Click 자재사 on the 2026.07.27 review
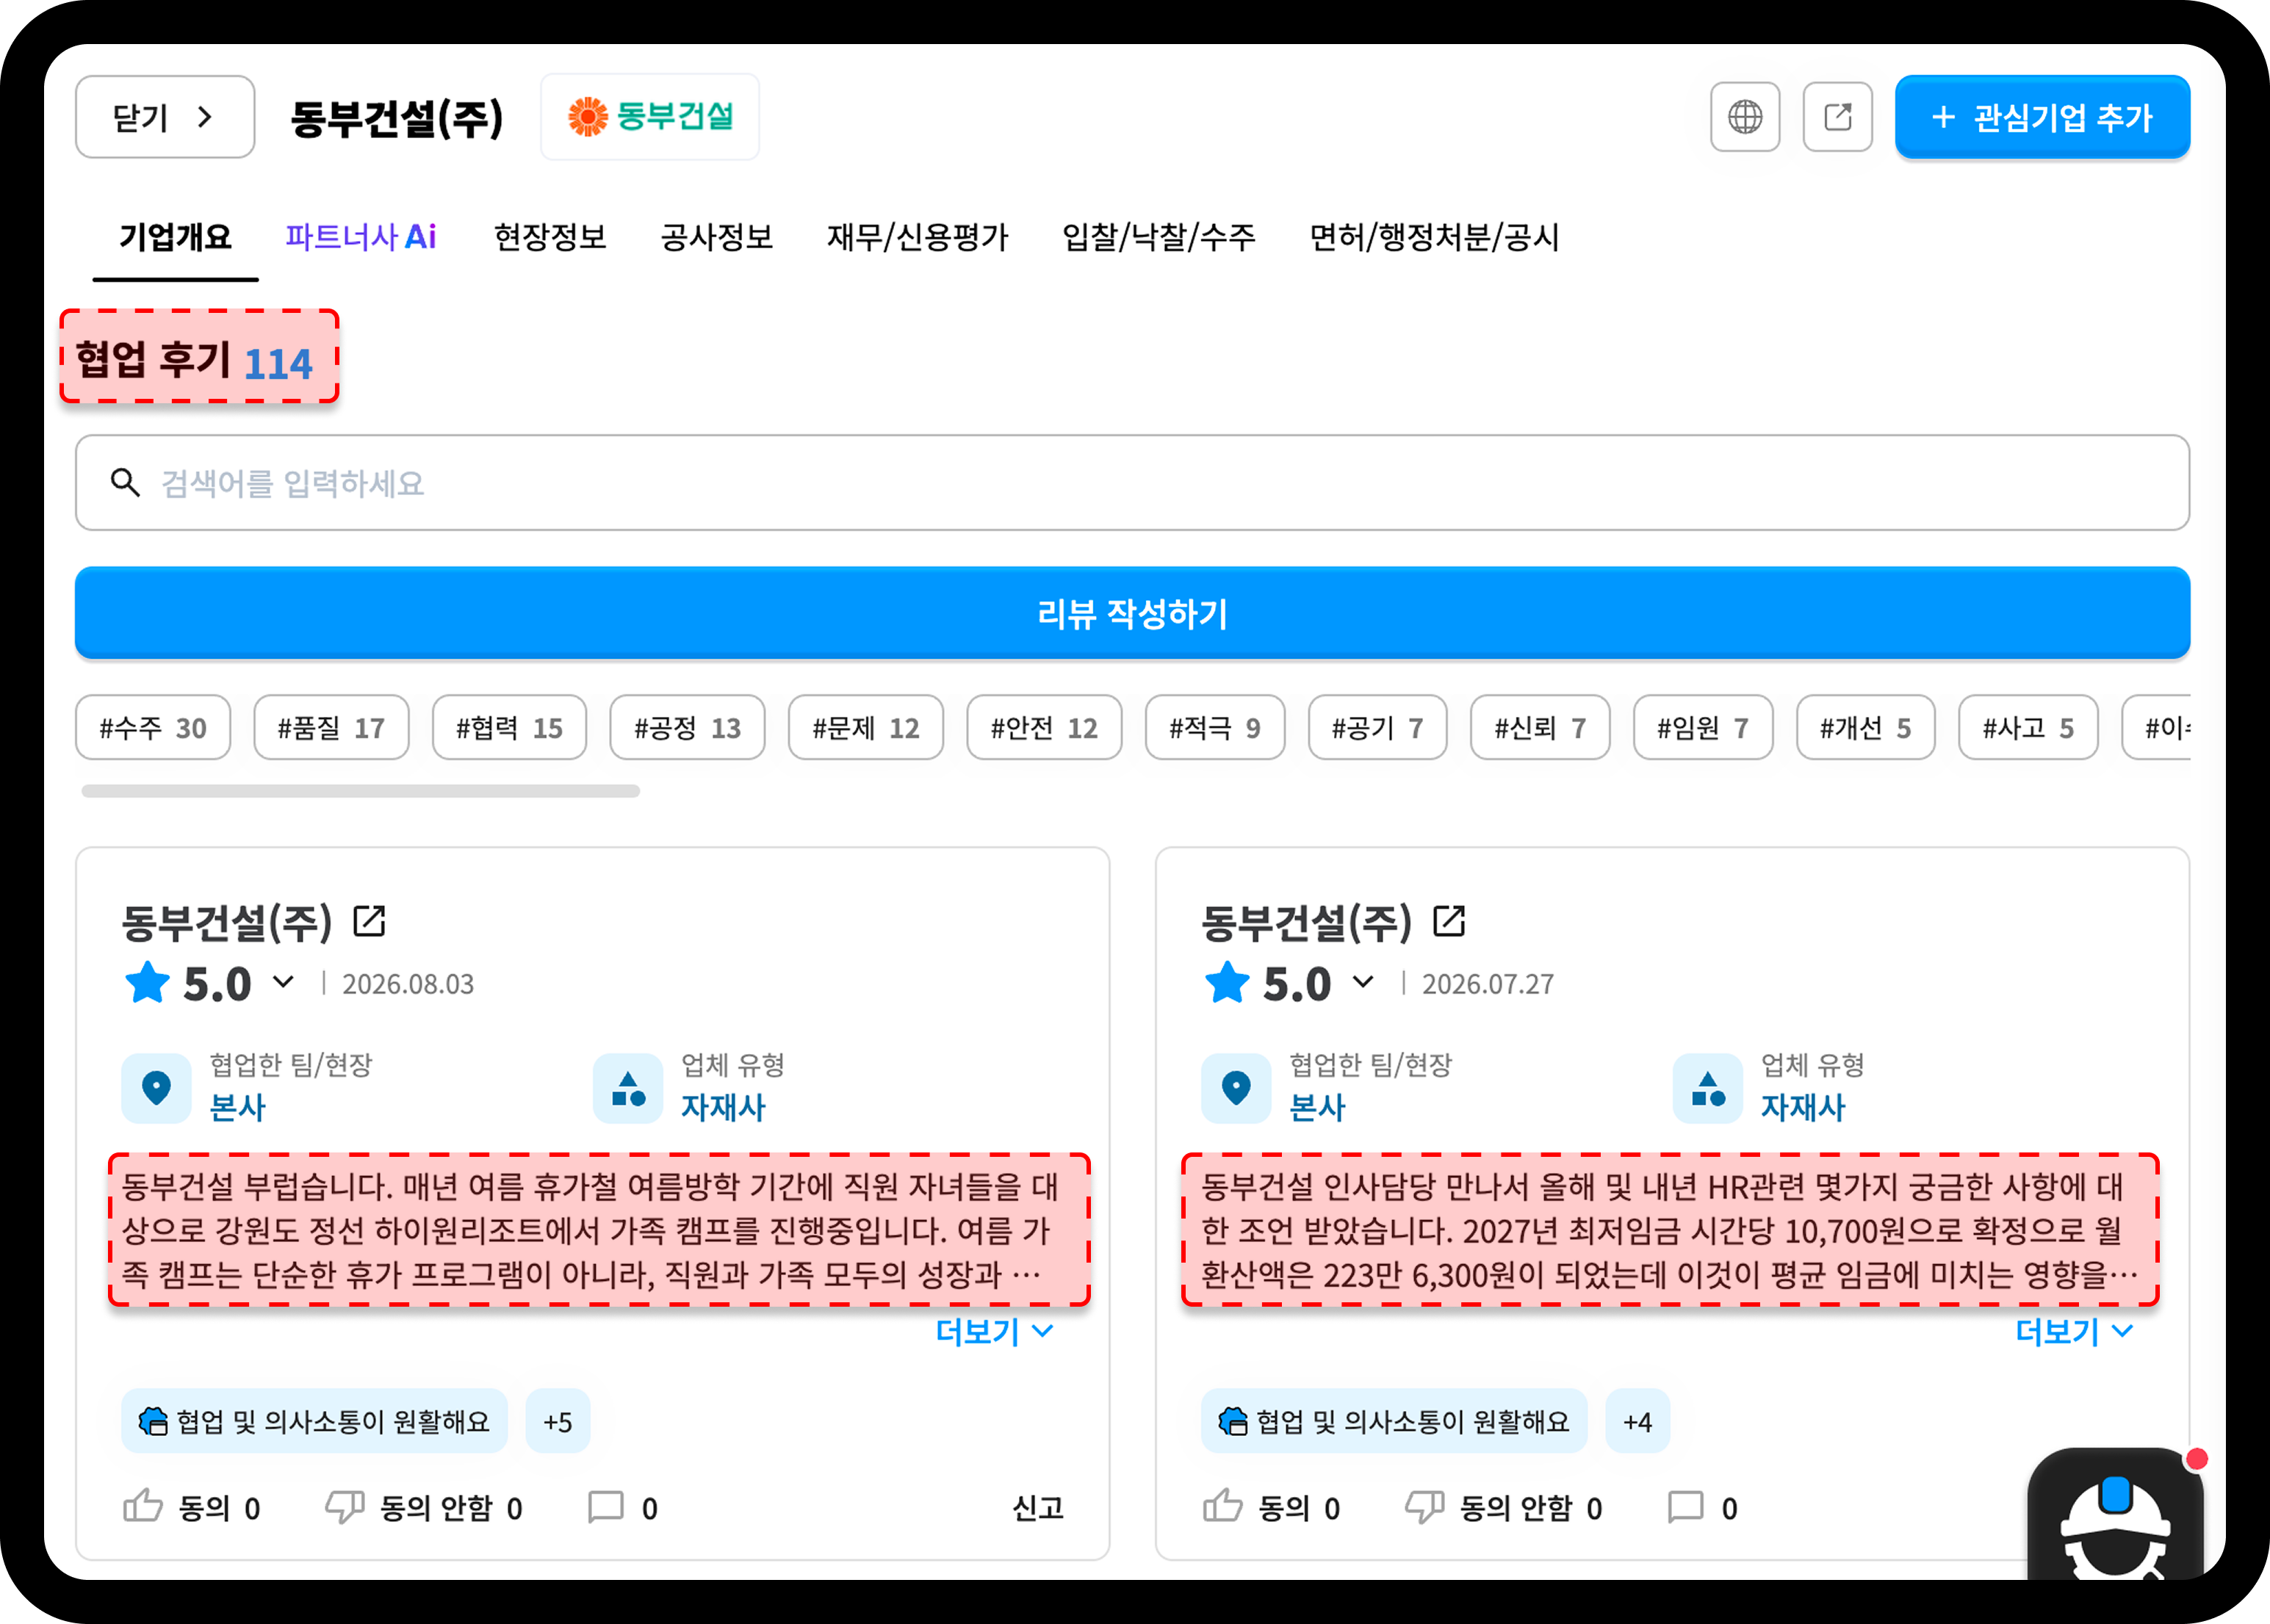 pyautogui.click(x=1803, y=1107)
